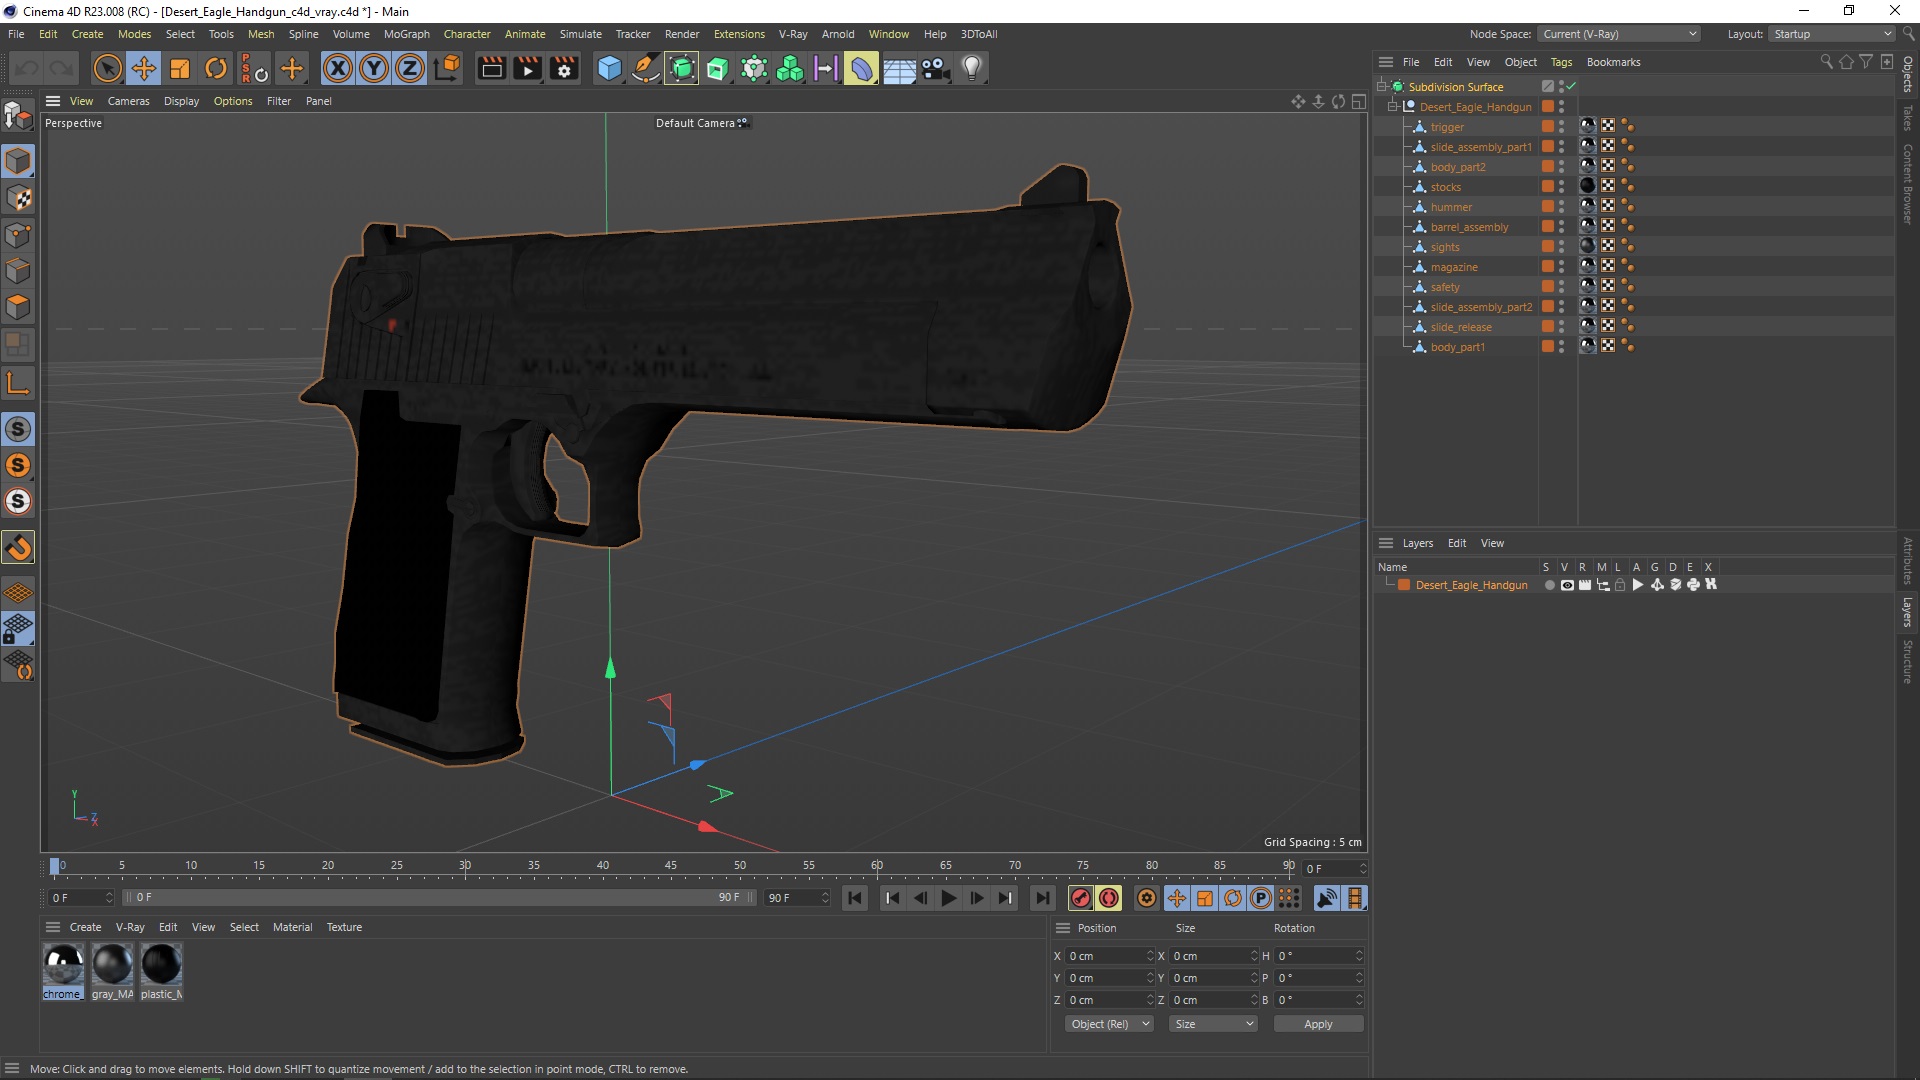This screenshot has width=1920, height=1080.
Task: Enable Snap in left toolbar
Action: click(x=18, y=548)
